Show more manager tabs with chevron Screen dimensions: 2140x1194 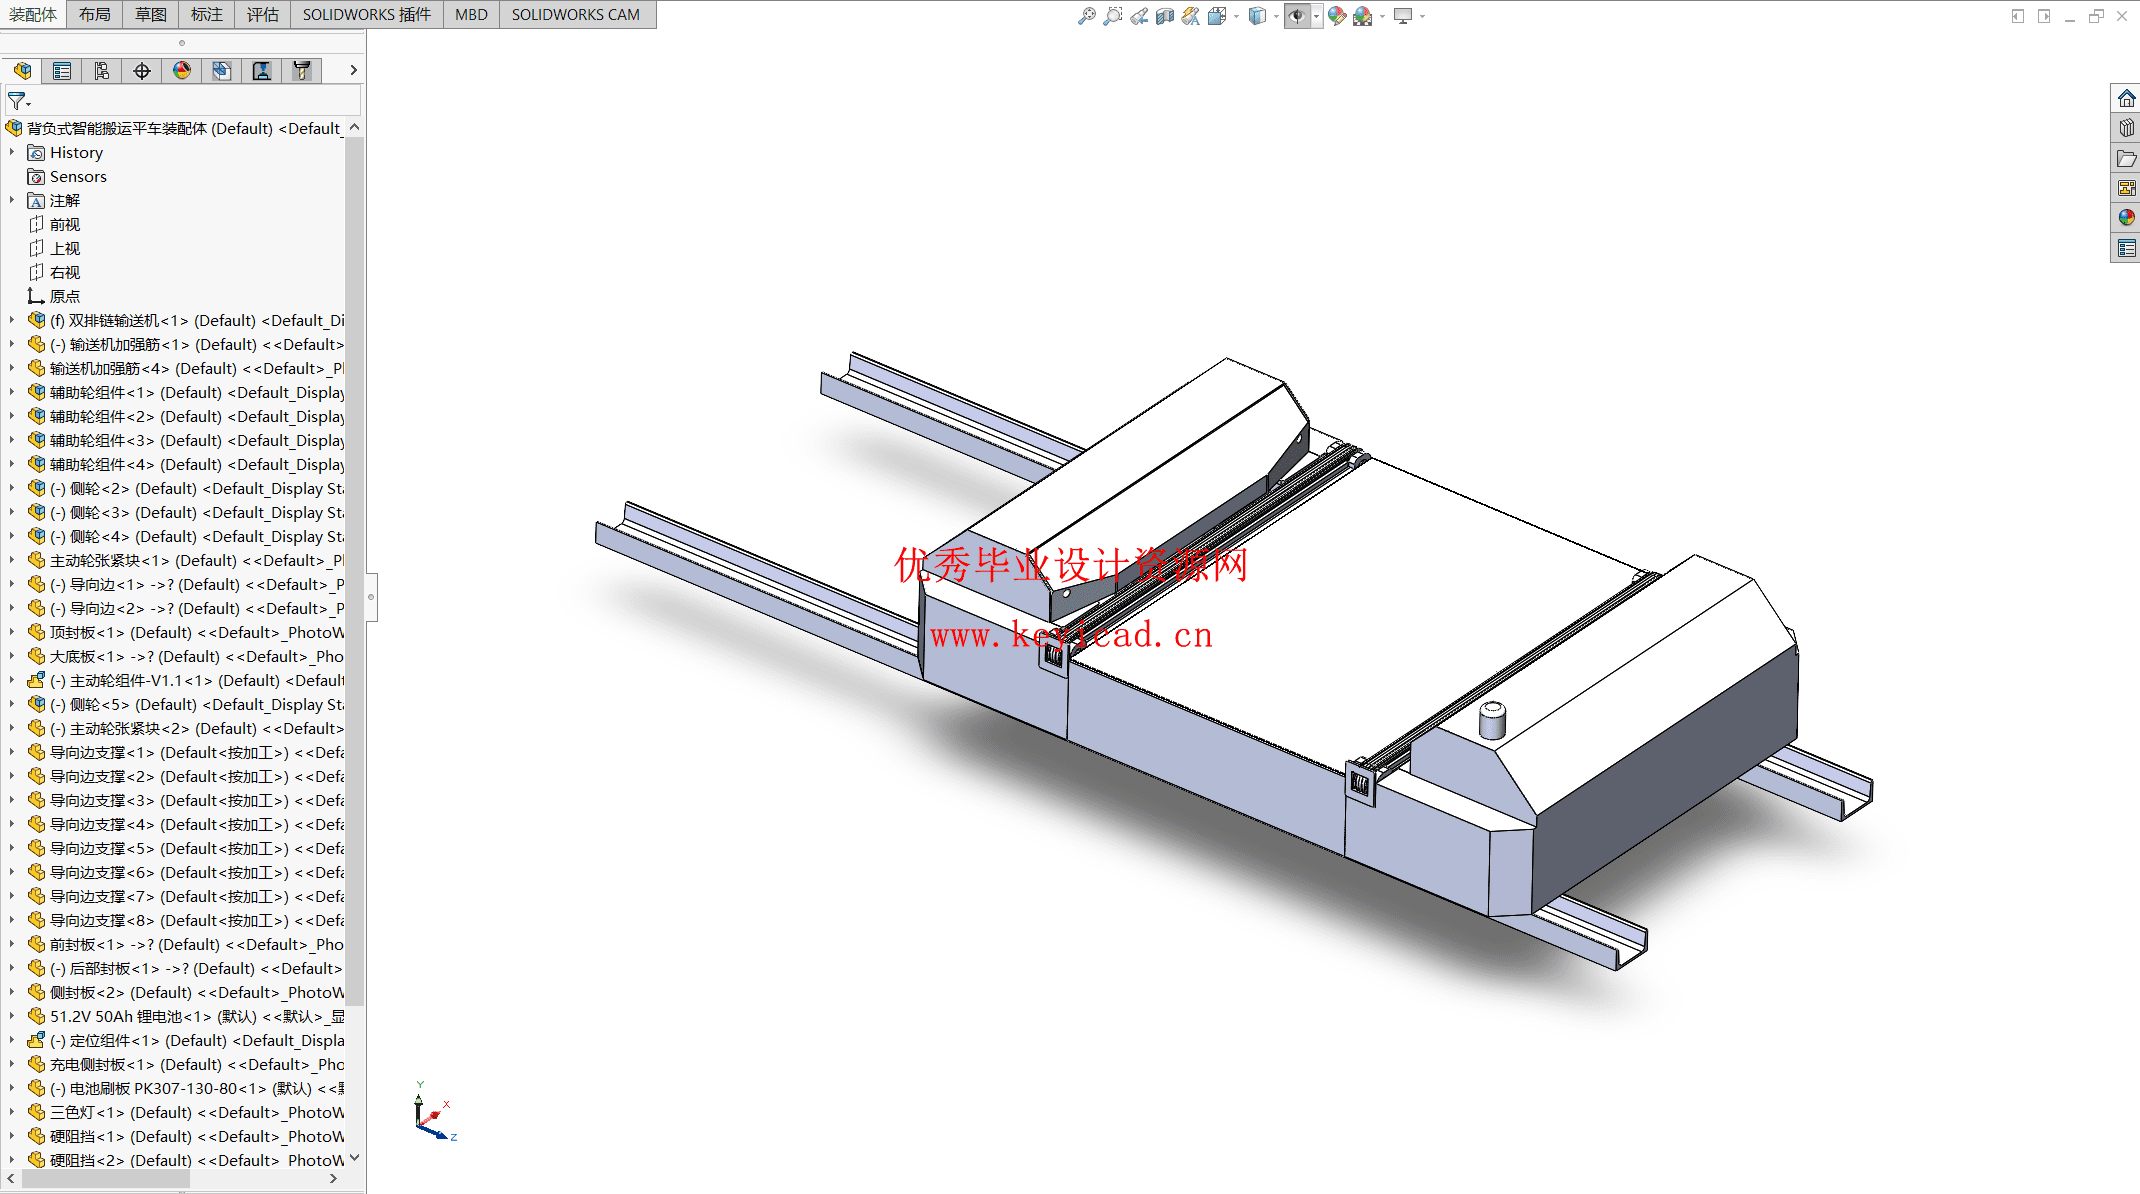[353, 70]
